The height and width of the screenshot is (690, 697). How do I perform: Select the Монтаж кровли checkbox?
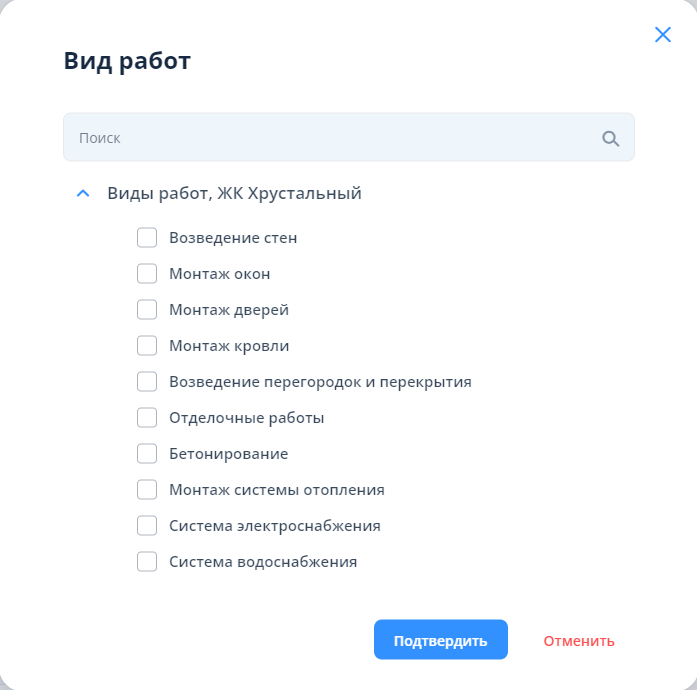147,346
